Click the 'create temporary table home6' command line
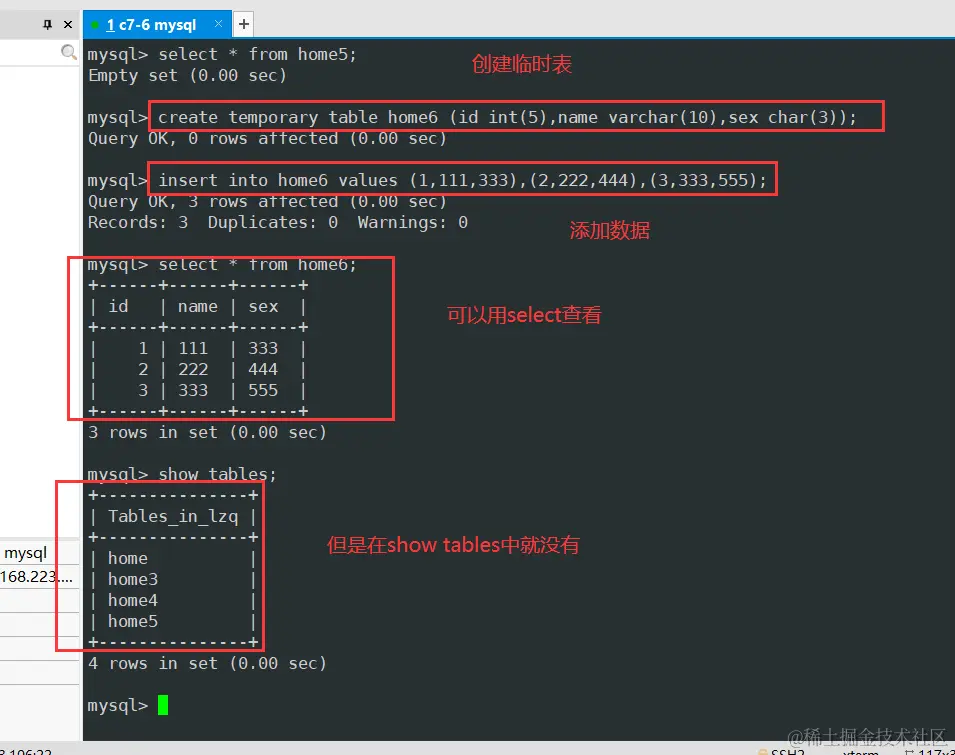This screenshot has height=755, width=955. click(x=507, y=117)
